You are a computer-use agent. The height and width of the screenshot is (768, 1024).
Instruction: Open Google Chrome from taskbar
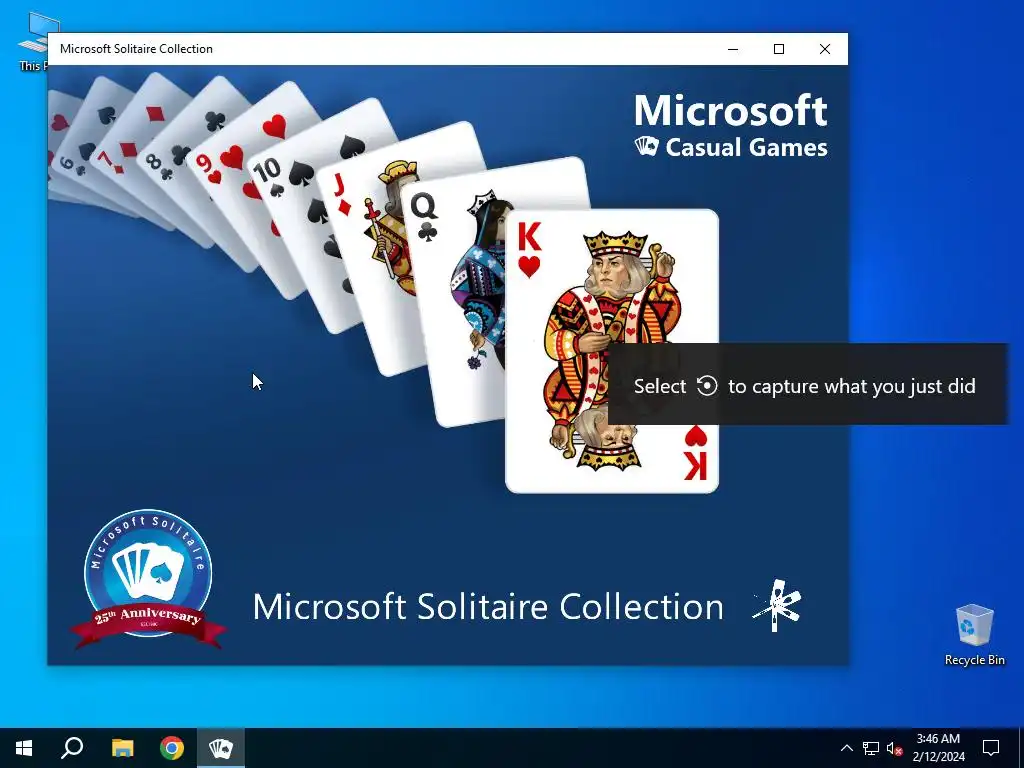172,748
